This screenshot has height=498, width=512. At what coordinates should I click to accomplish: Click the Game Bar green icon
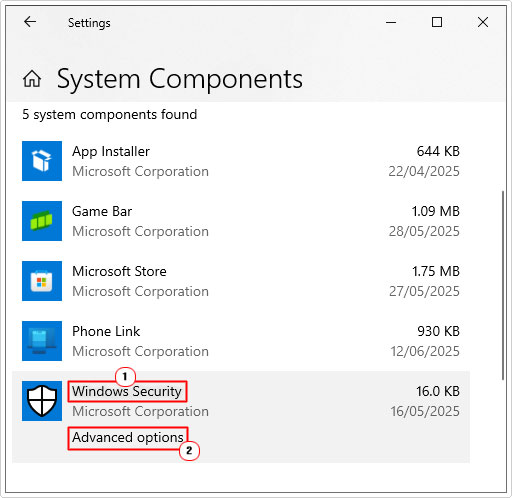(42, 221)
